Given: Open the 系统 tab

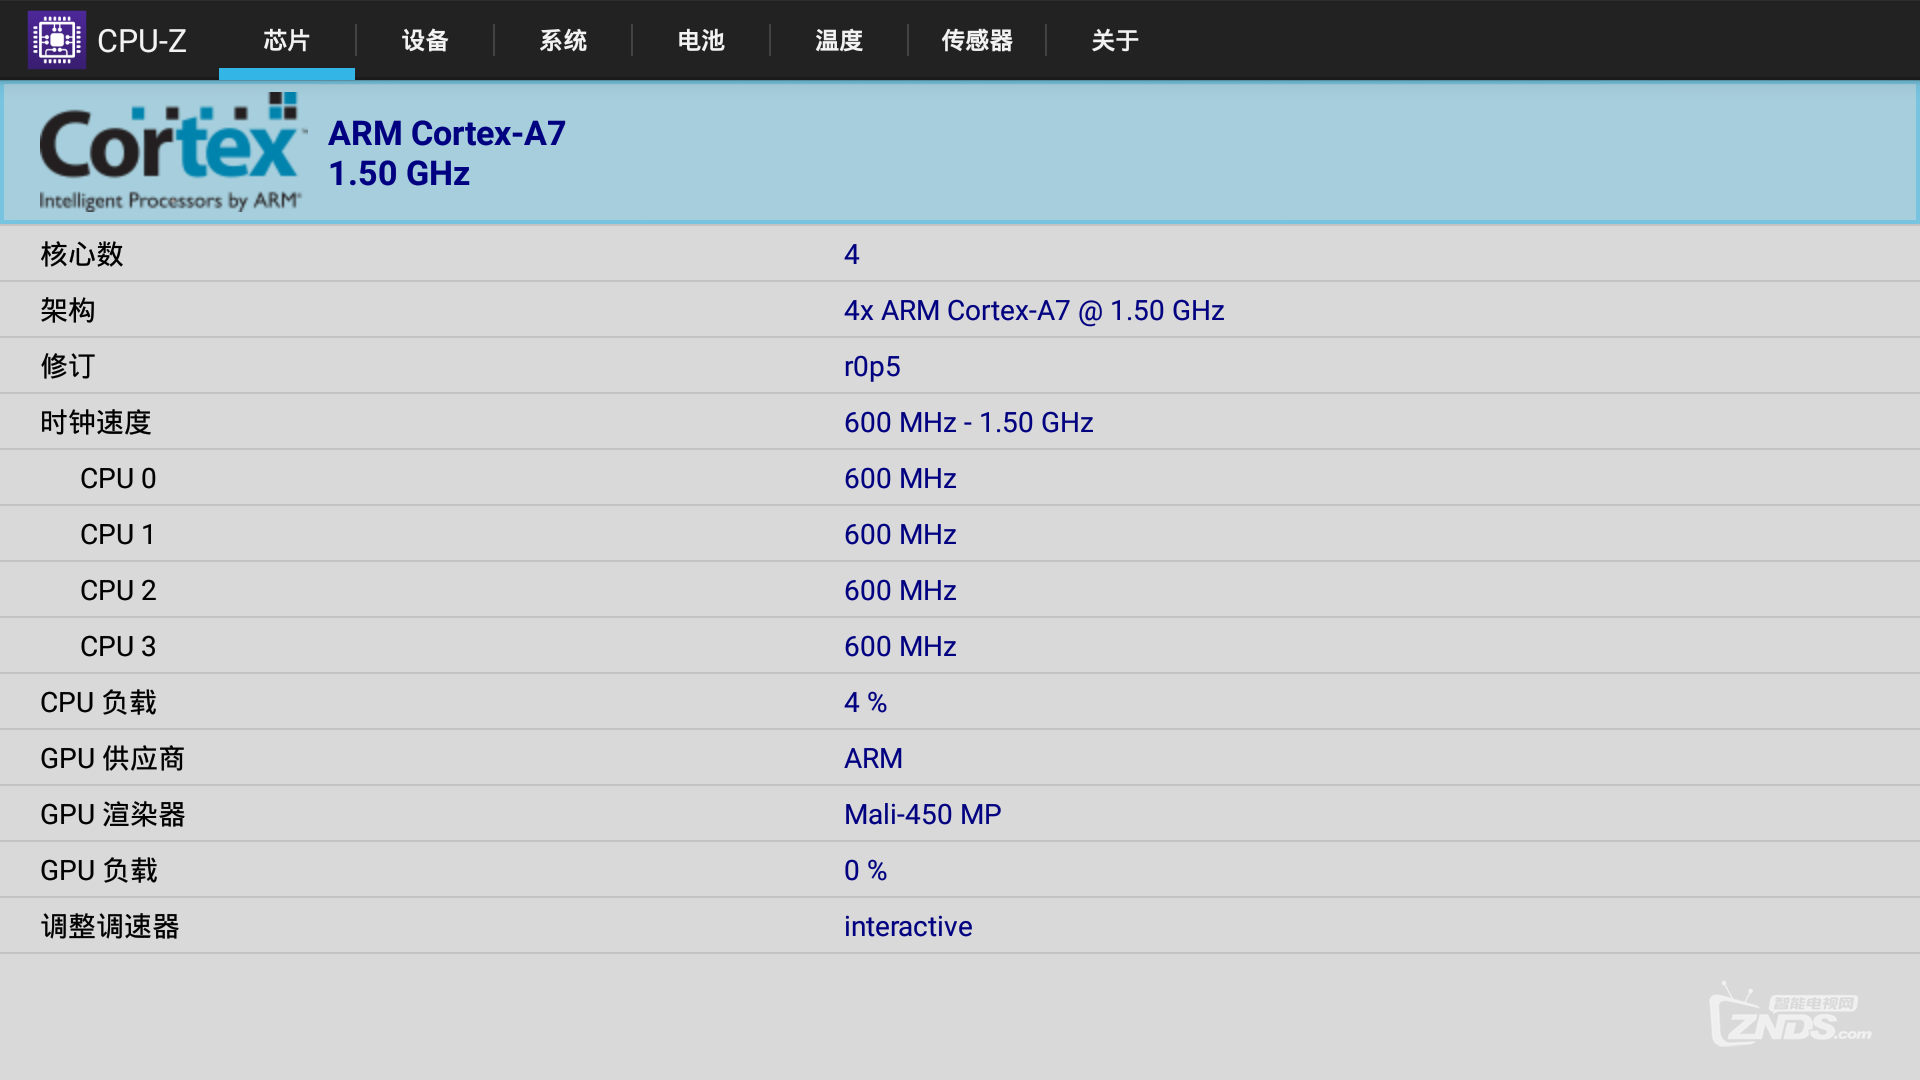Looking at the screenshot, I should pyautogui.click(x=563, y=40).
